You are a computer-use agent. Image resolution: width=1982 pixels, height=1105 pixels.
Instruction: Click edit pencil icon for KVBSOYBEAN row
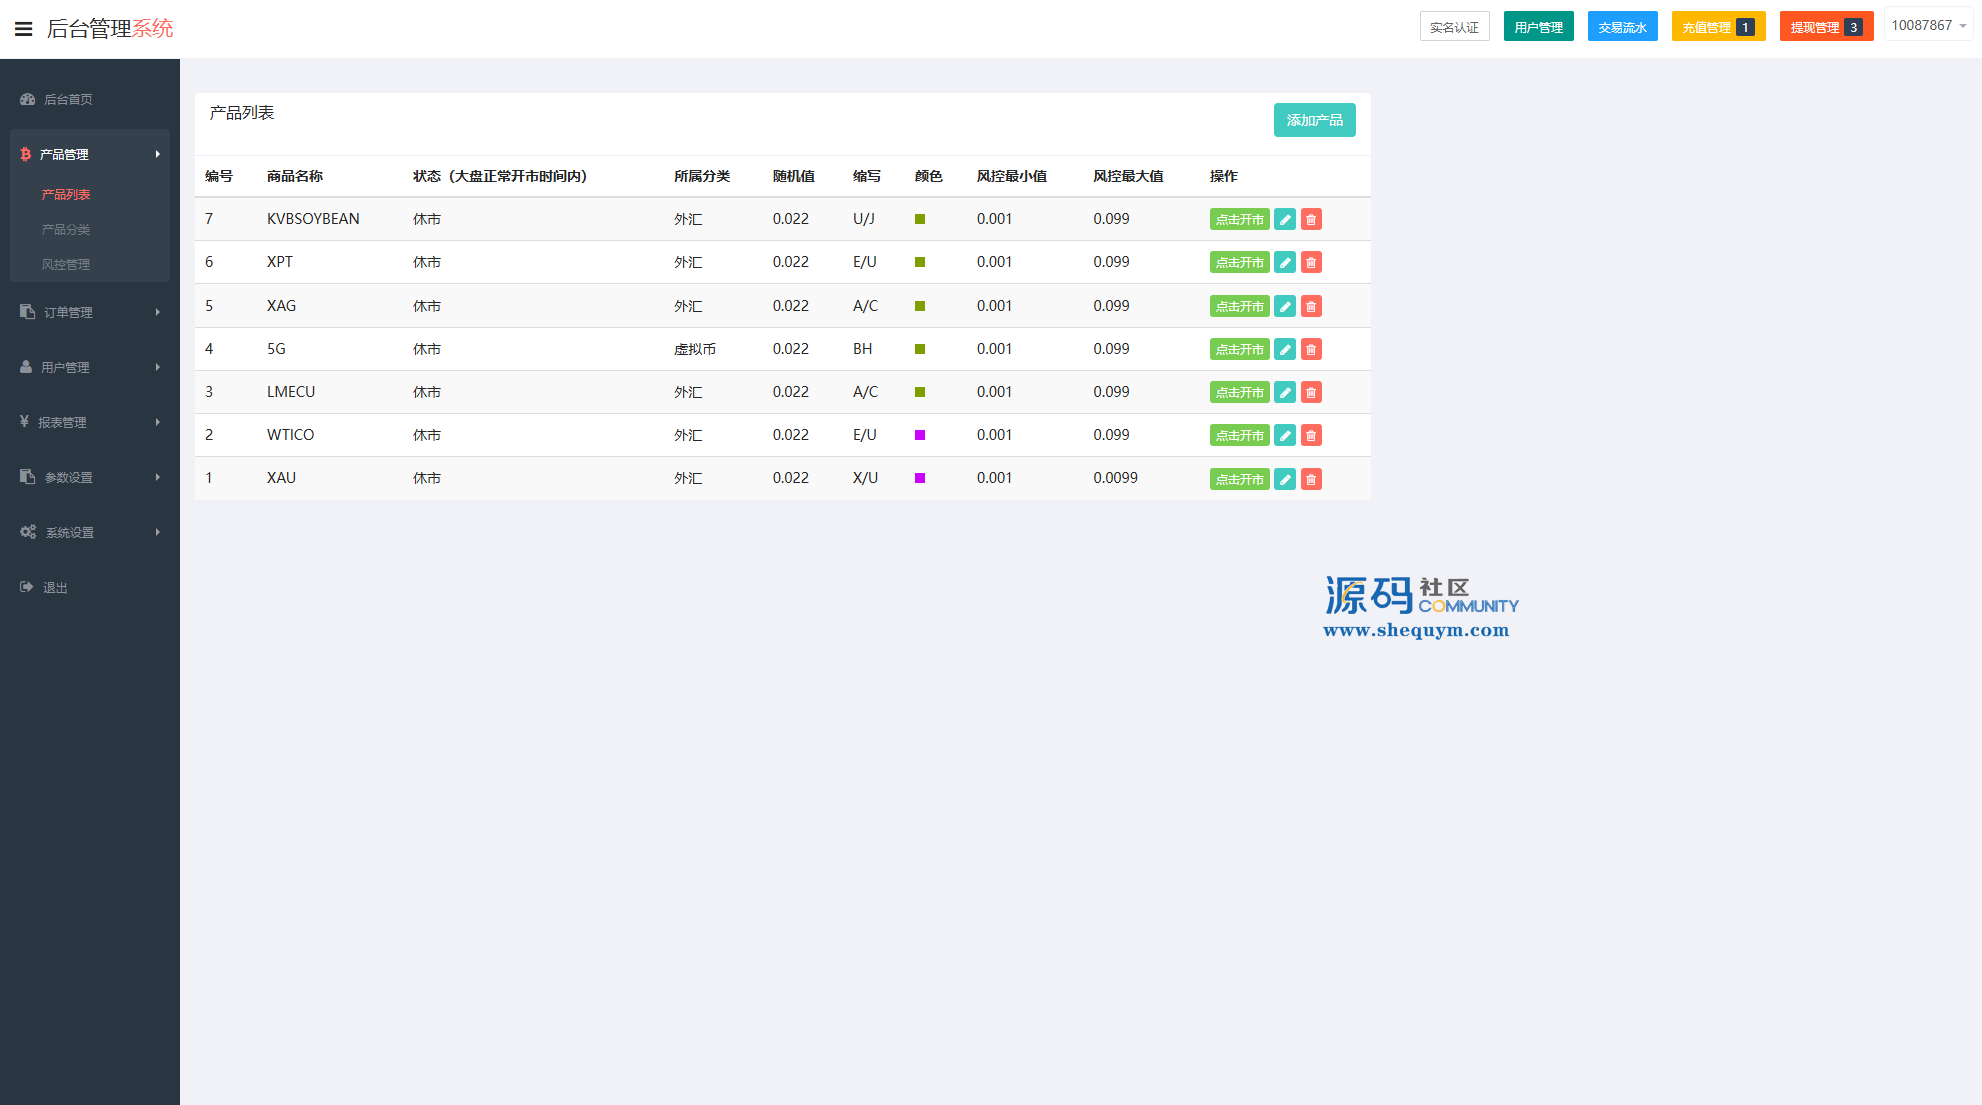click(1285, 220)
